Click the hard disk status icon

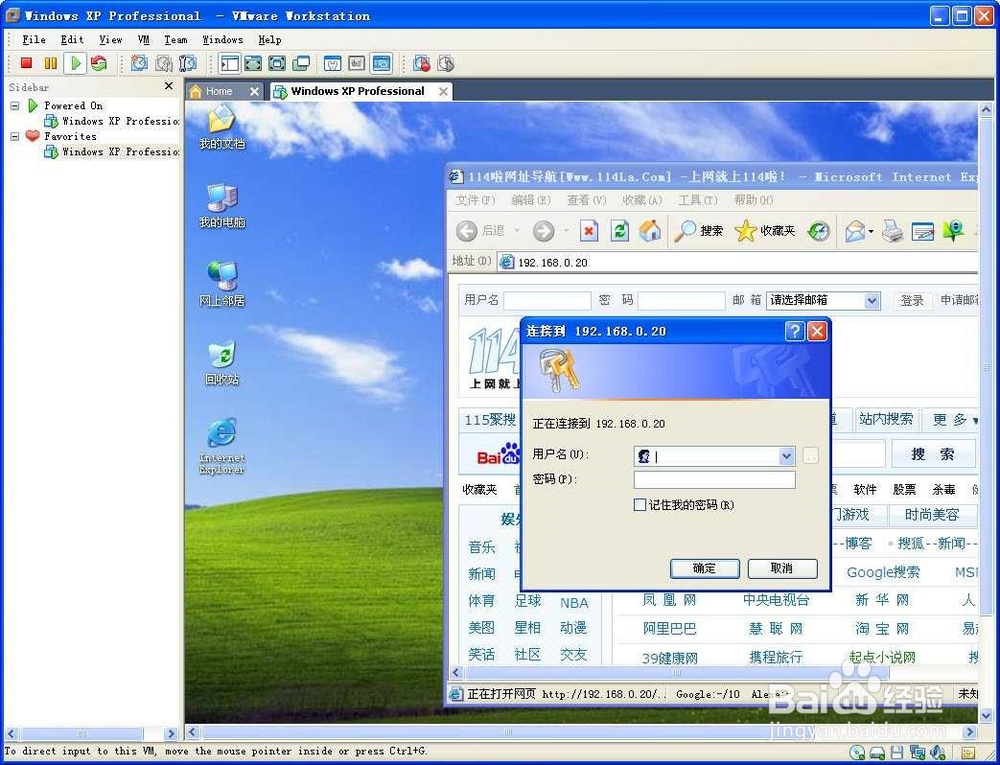pos(878,752)
